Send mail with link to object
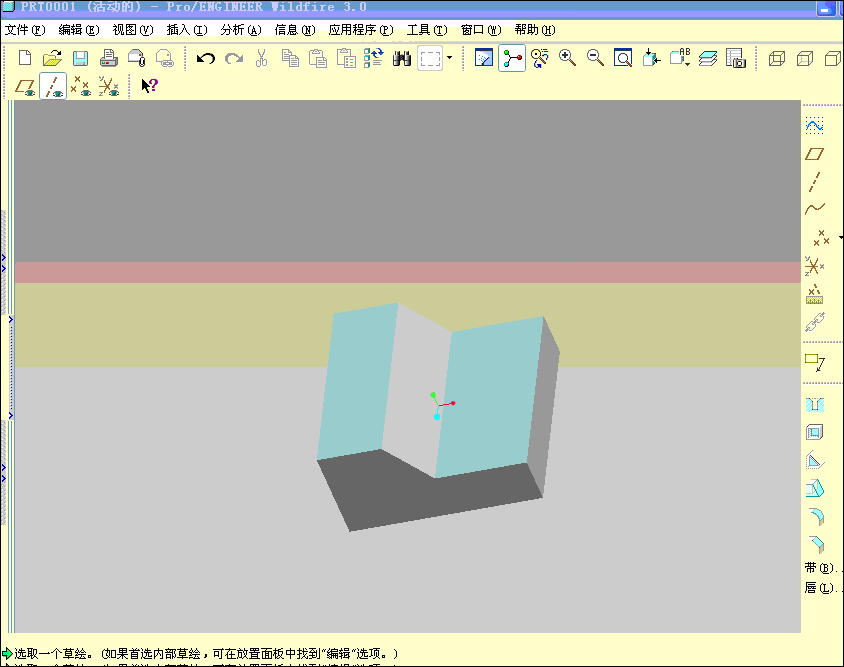Viewport: 844px width, 667px height. (164, 58)
